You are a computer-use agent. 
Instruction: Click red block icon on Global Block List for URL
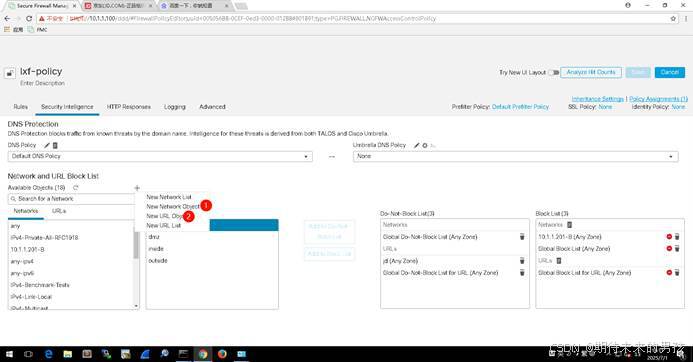[669, 273]
